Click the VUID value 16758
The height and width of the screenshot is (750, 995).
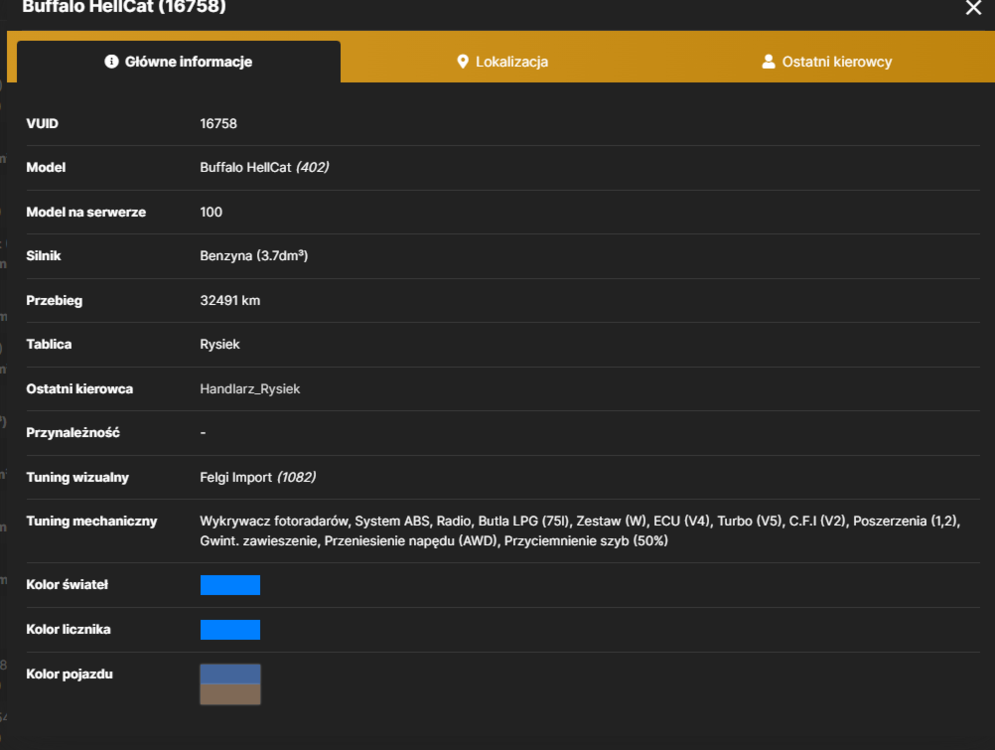[218, 124]
